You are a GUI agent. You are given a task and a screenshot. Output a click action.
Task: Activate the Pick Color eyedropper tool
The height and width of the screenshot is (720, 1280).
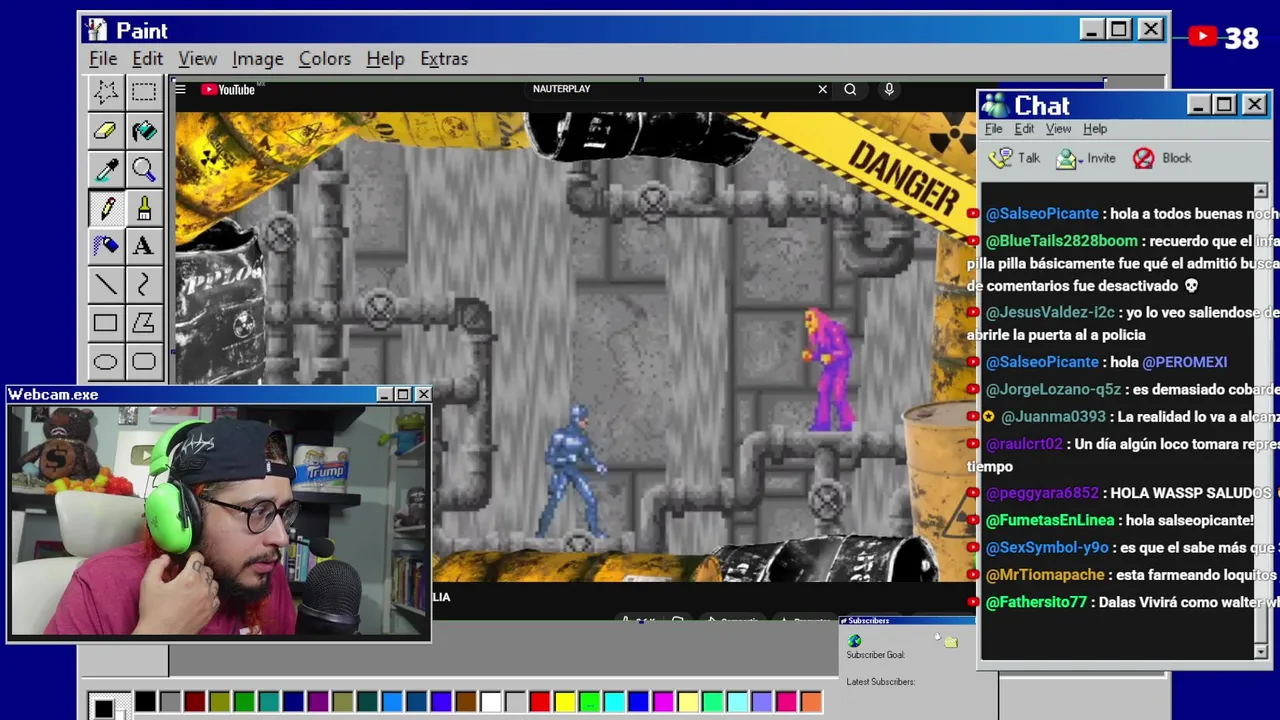pyautogui.click(x=106, y=169)
